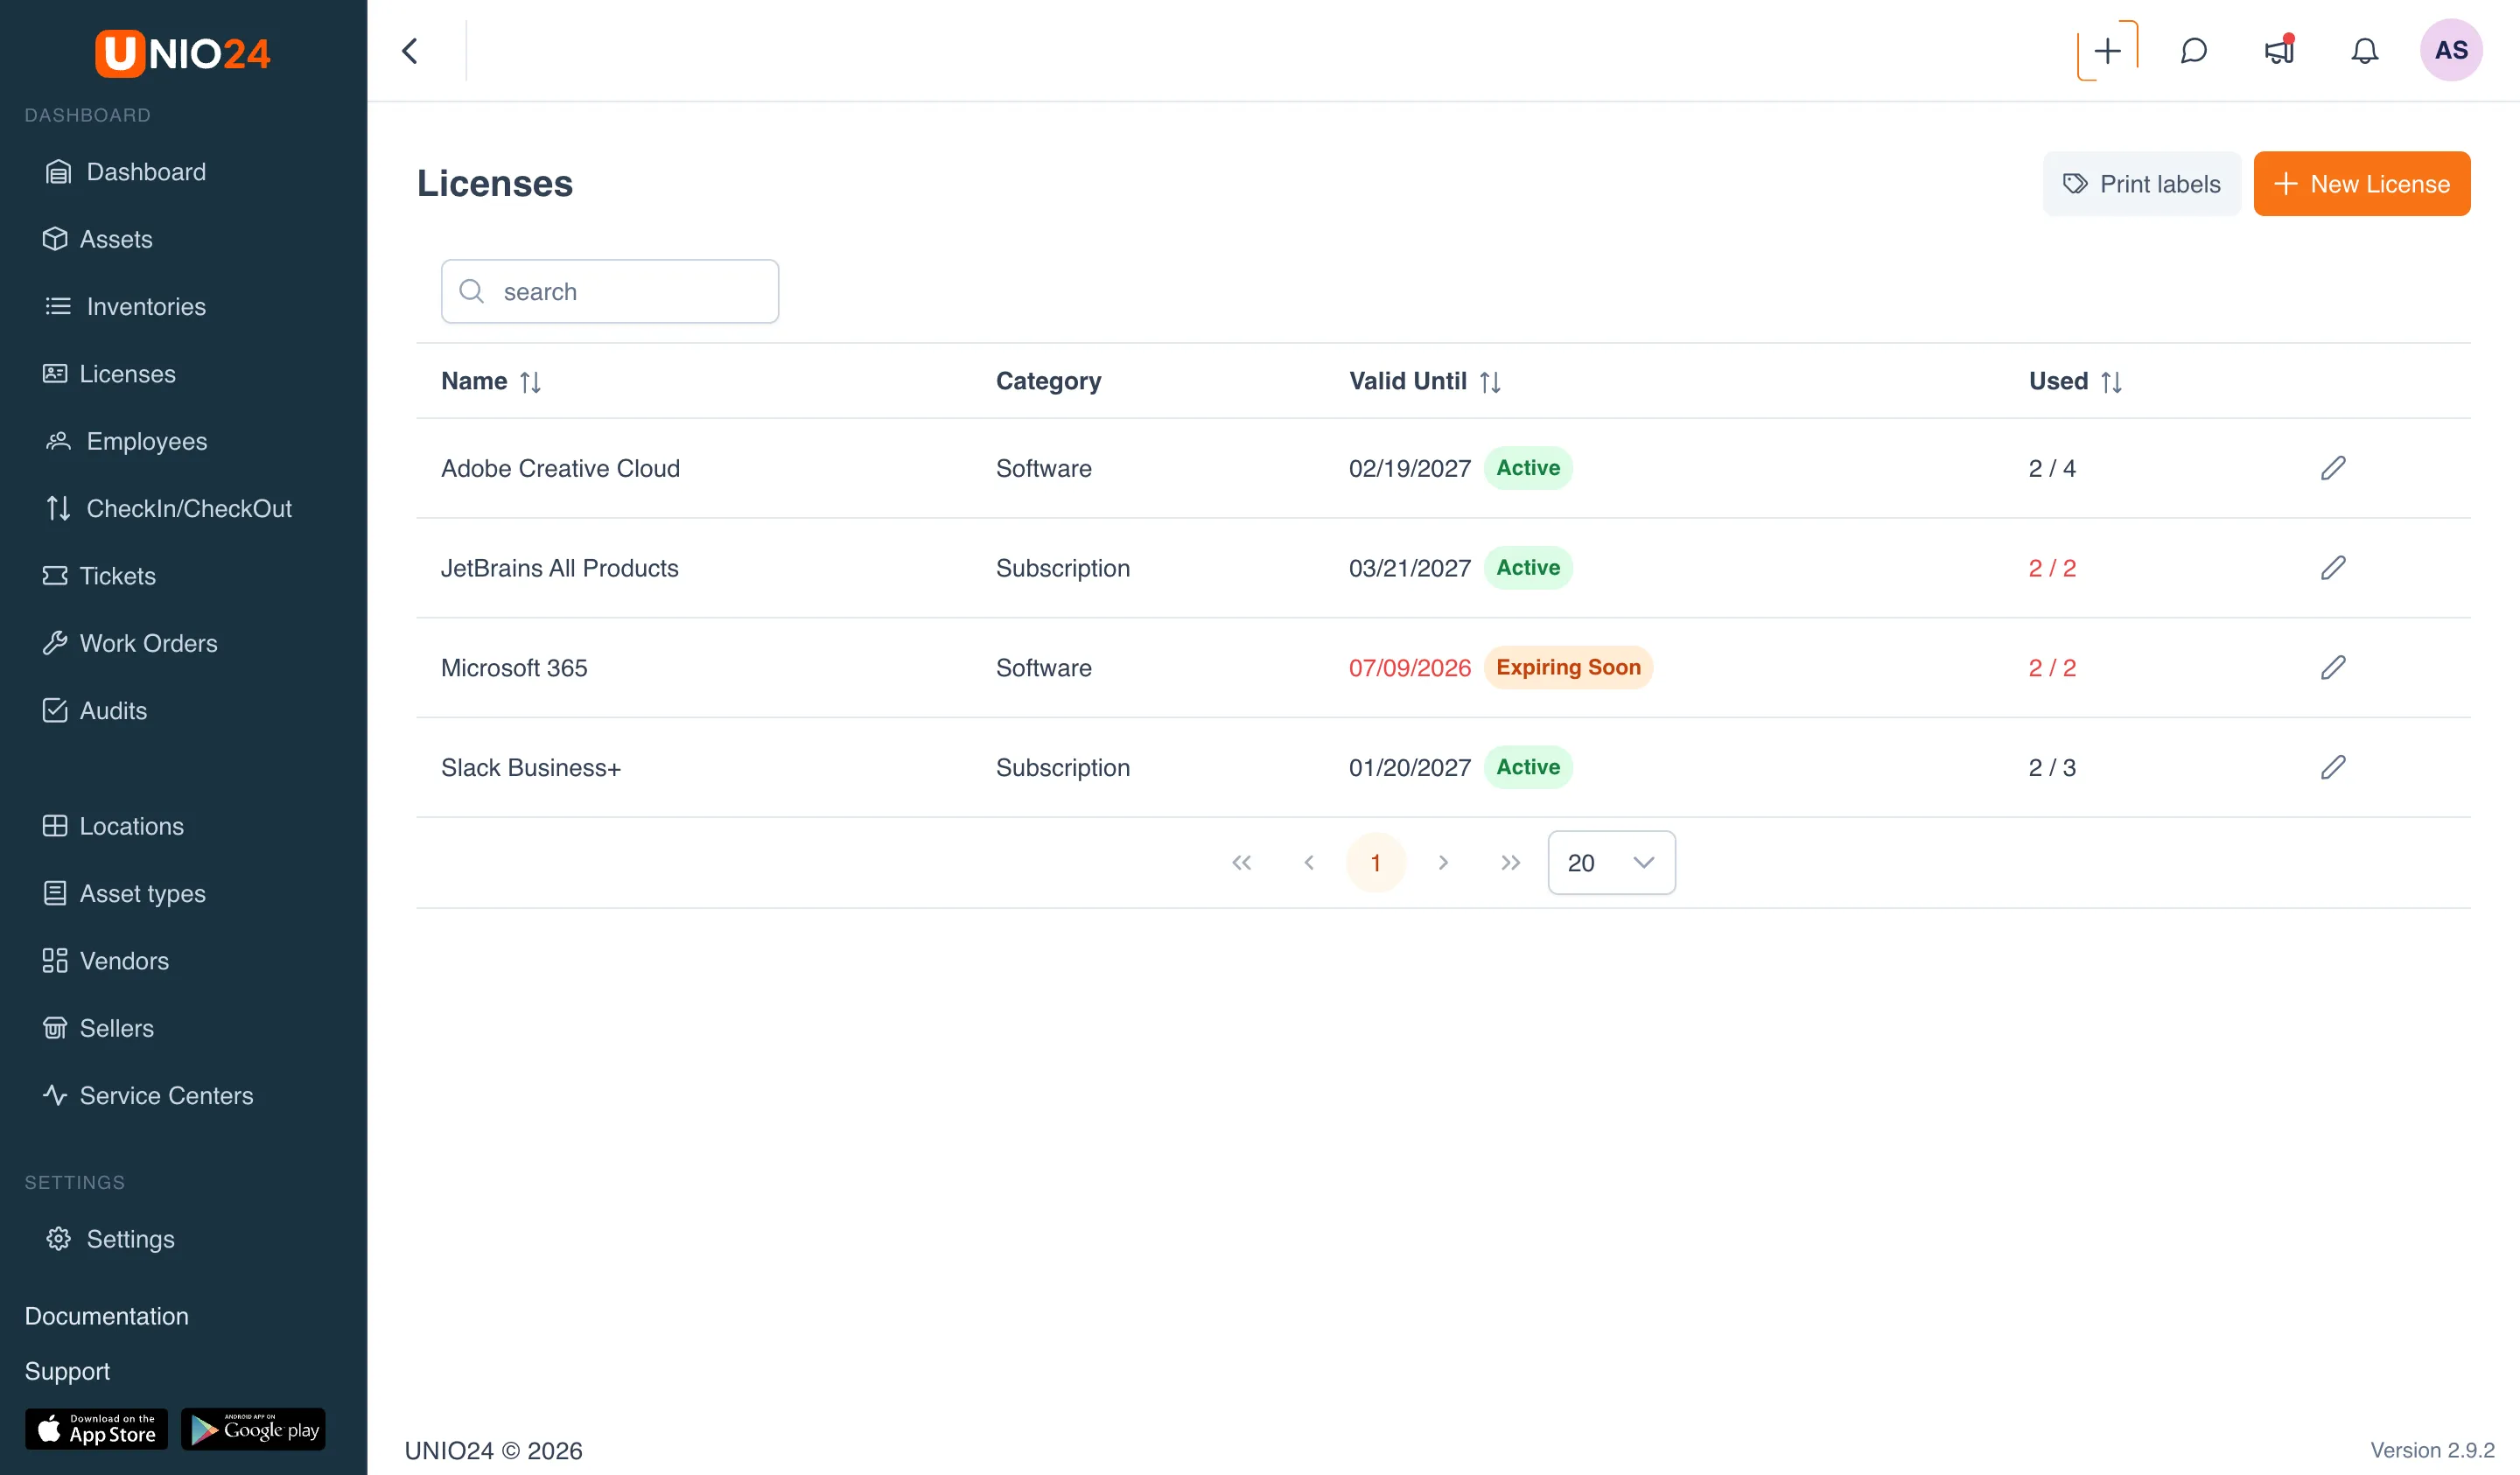Open Tickets in sidebar
Image resolution: width=2520 pixels, height=1475 pixels.
point(98,576)
